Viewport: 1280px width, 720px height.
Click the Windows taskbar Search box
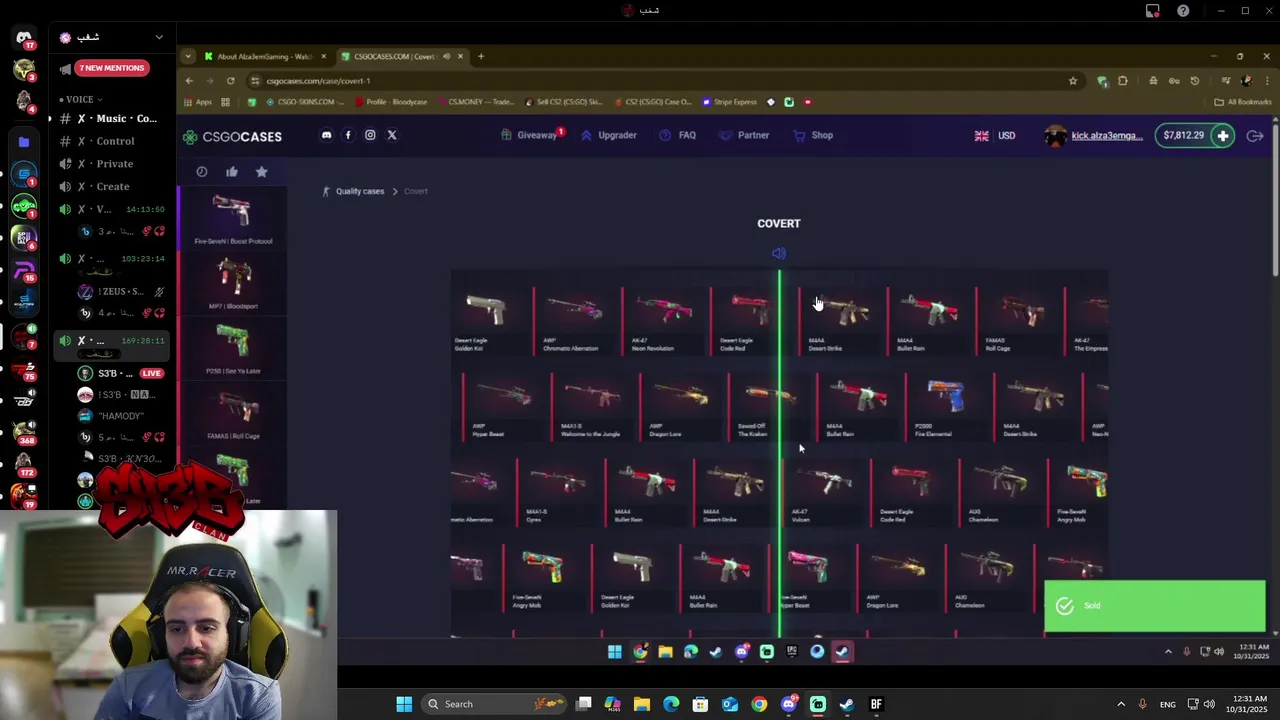tap(492, 704)
